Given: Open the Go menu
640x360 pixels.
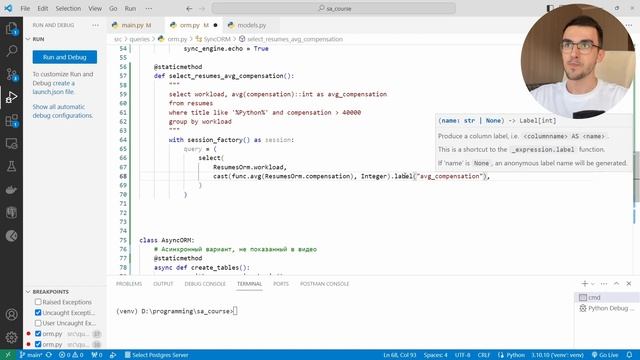Looking at the screenshot, I should [x=113, y=8].
